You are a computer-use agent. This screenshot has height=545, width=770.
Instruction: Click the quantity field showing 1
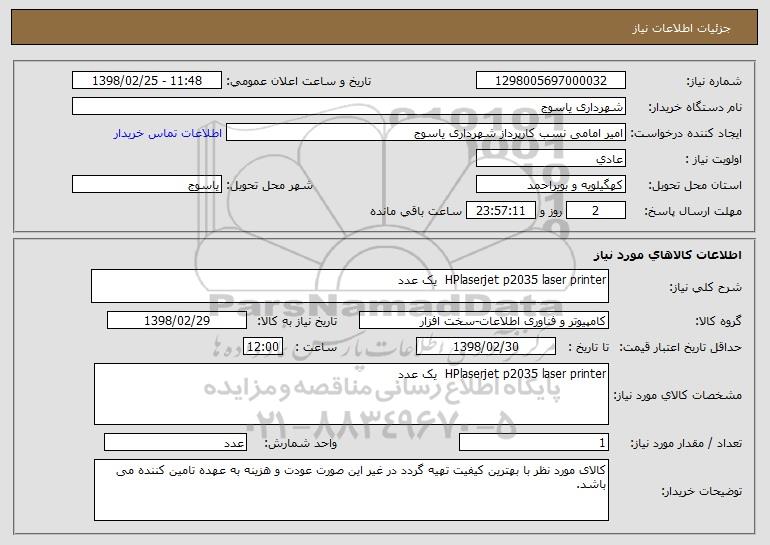pyautogui.click(x=534, y=442)
